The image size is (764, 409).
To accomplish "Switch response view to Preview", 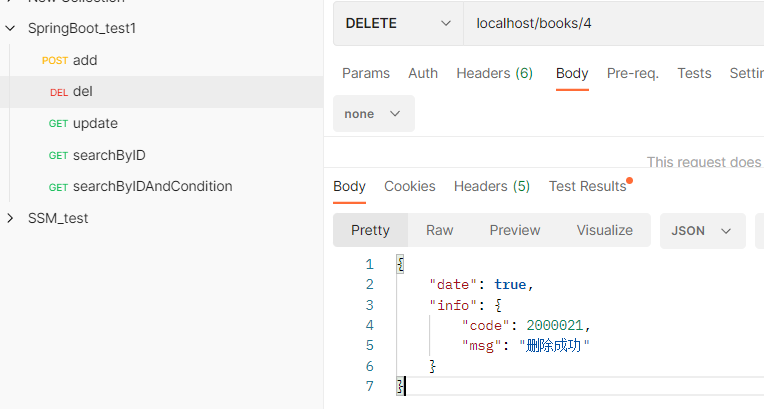I will point(515,230).
